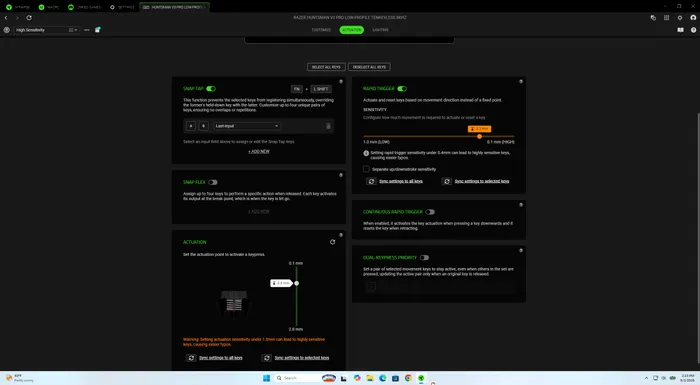The width and height of the screenshot is (700, 385).
Task: Switch to the Settings tab
Action: [x=122, y=7]
